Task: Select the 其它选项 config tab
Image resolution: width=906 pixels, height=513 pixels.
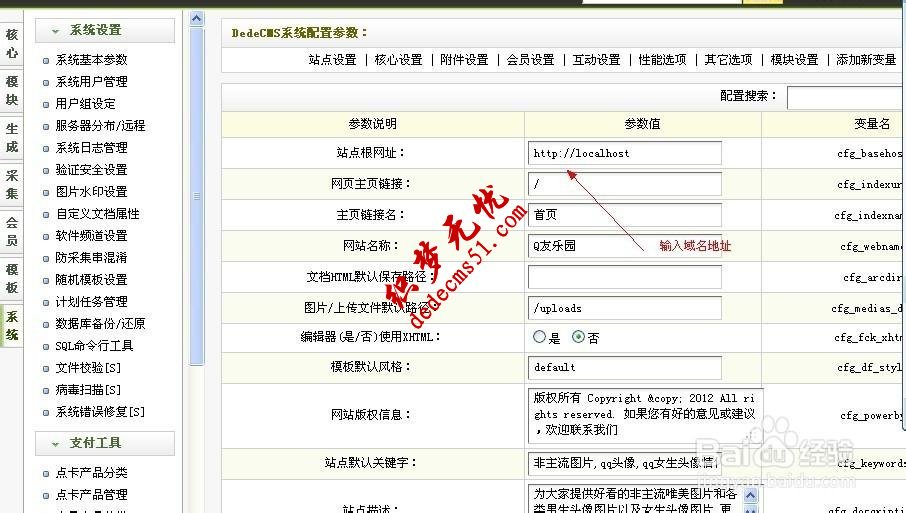Action: pos(728,60)
